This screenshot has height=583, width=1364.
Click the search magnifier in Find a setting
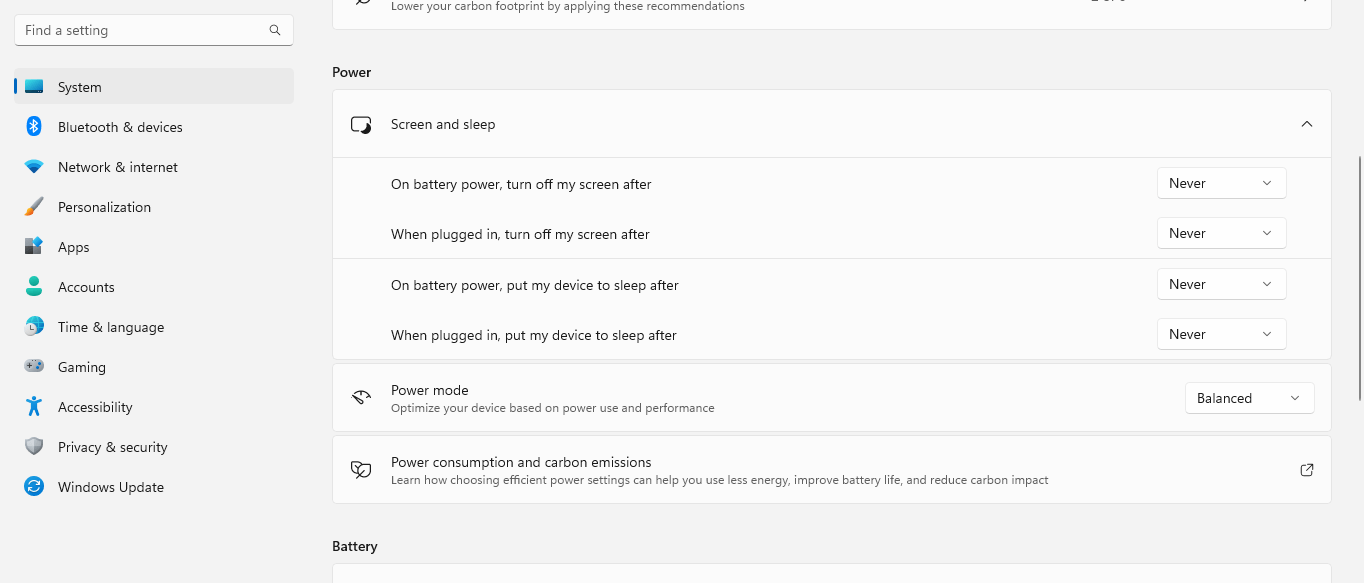tap(274, 29)
